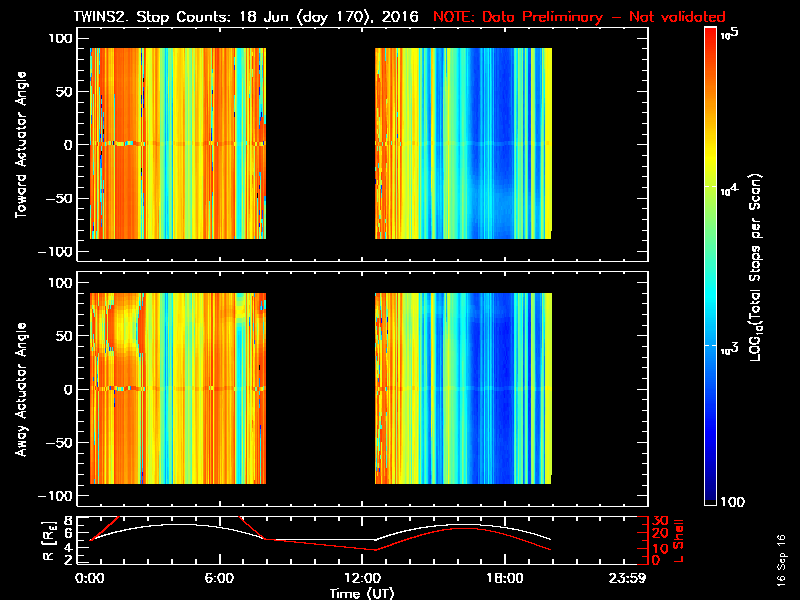Click the black data gap in the Toward panel
Screen dimensions: 800x600
click(320, 145)
